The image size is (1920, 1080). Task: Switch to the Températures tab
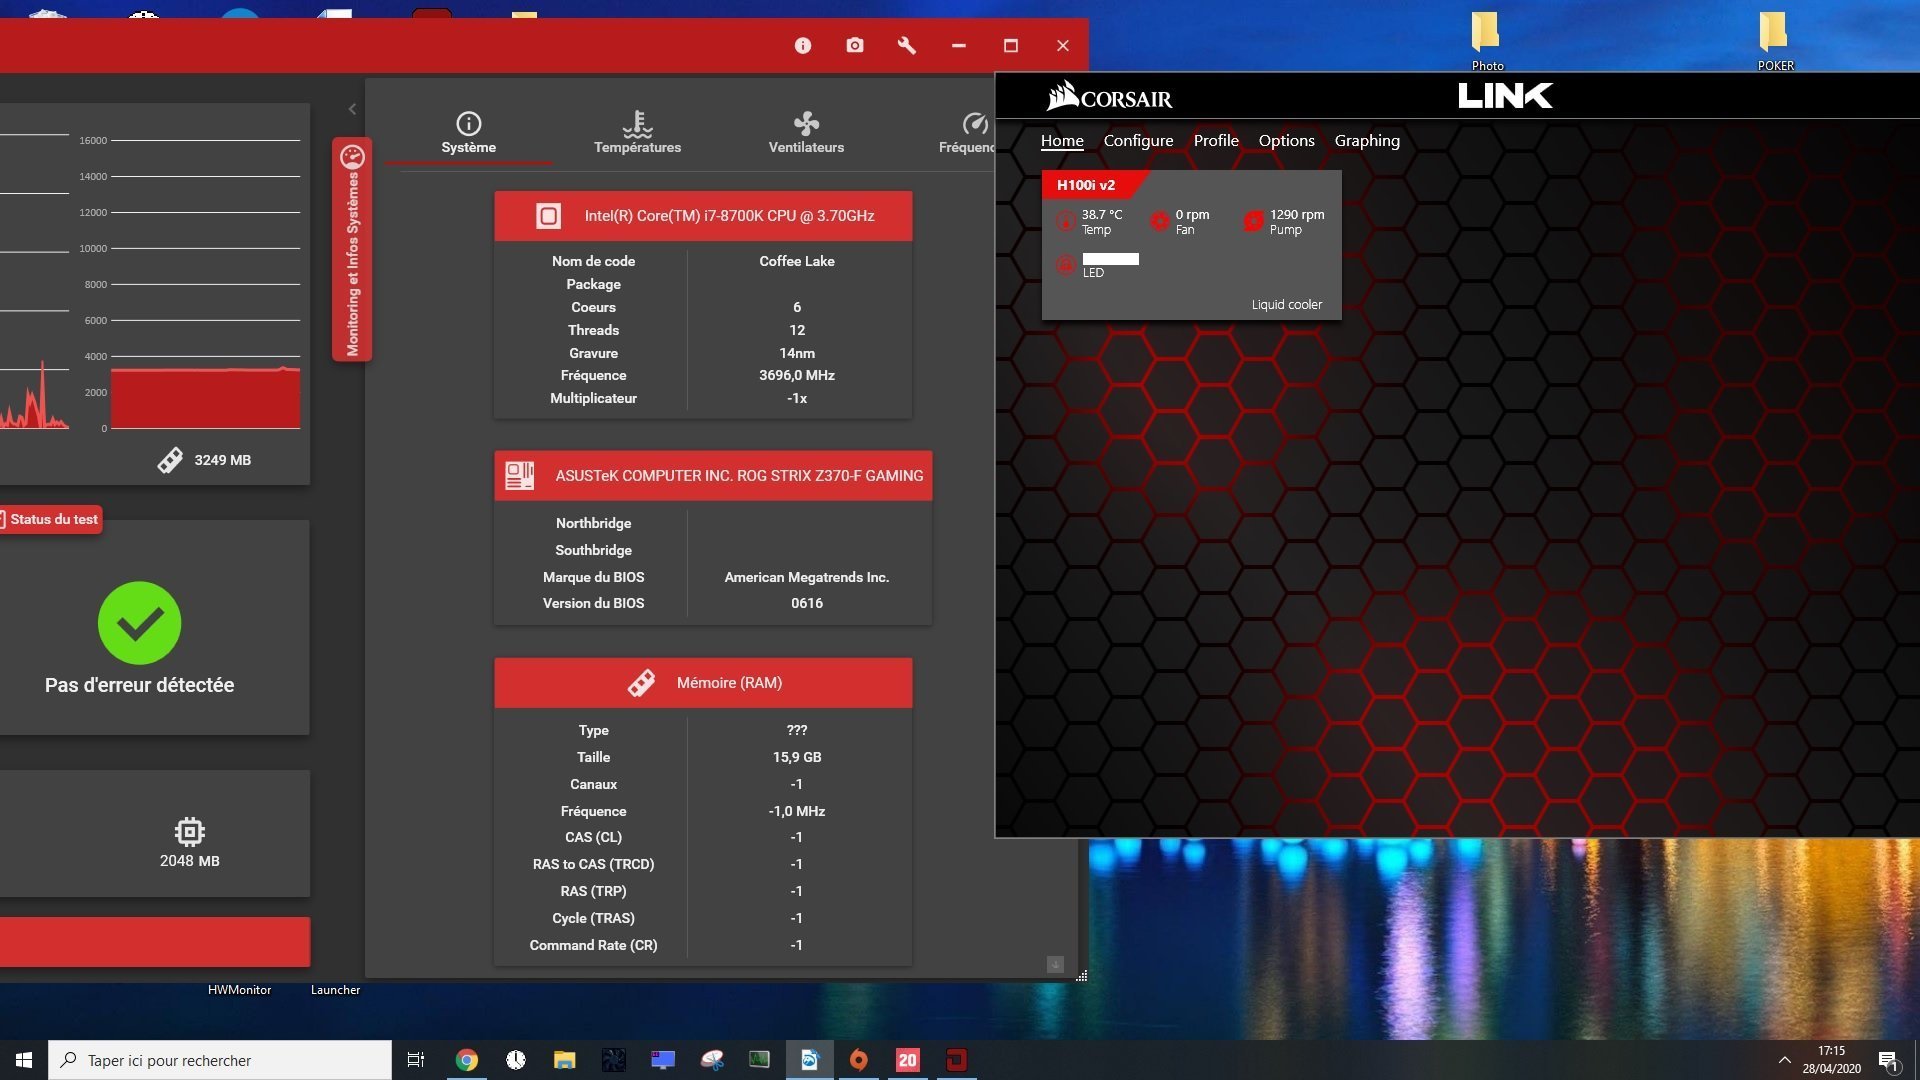pyautogui.click(x=637, y=133)
